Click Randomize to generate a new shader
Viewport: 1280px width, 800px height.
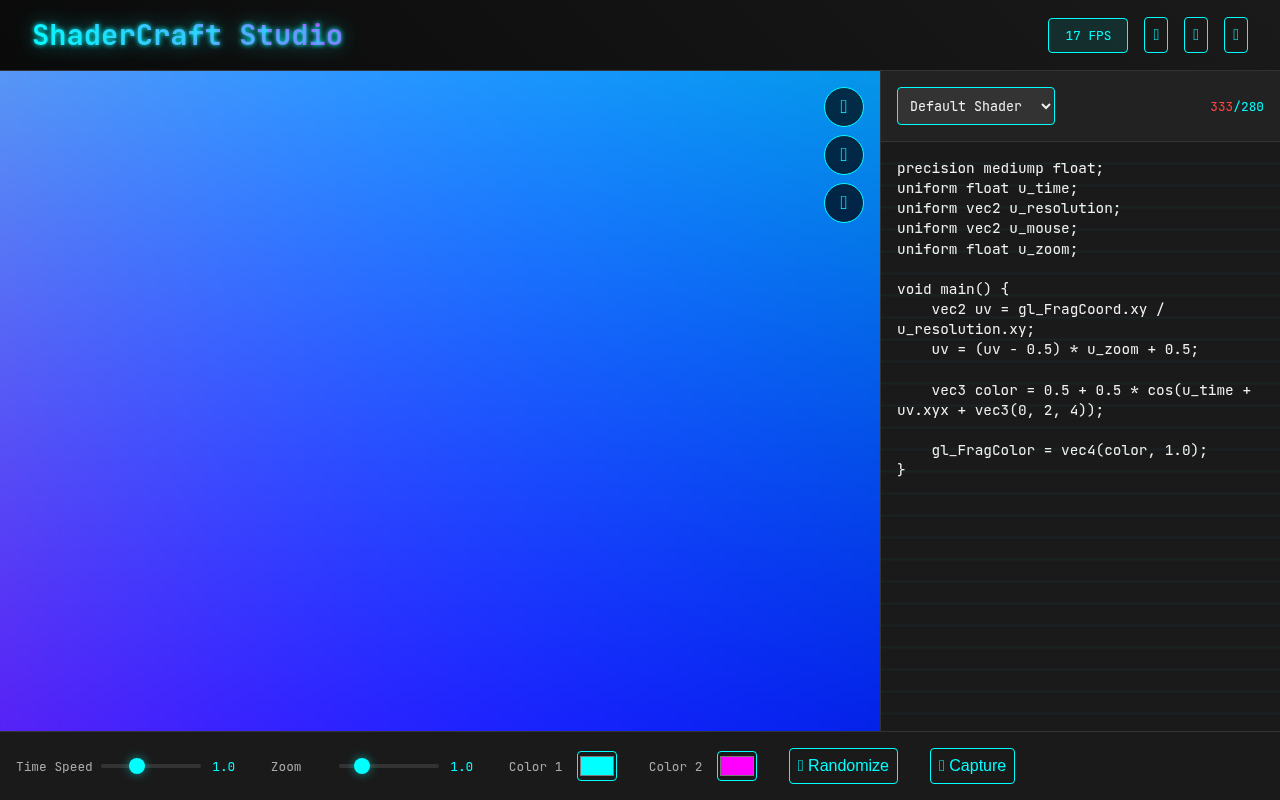843,765
